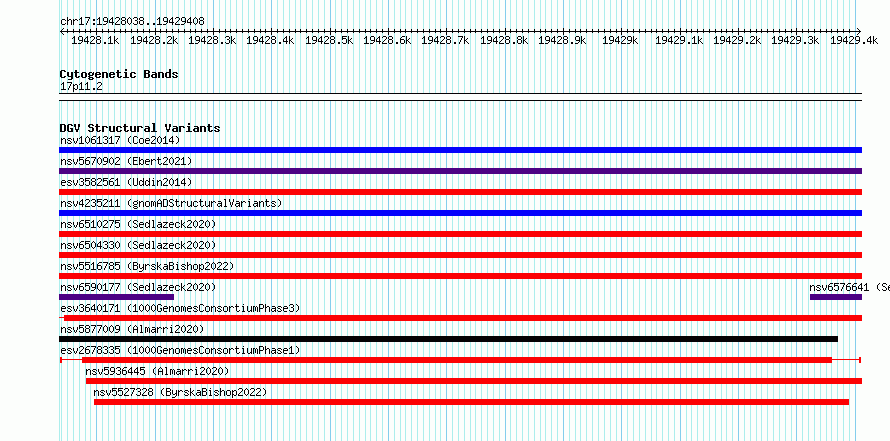Viewport: 890px width, 441px height.
Task: Click the nsv1061317 (Coe2014) variant label
Action: point(120,140)
